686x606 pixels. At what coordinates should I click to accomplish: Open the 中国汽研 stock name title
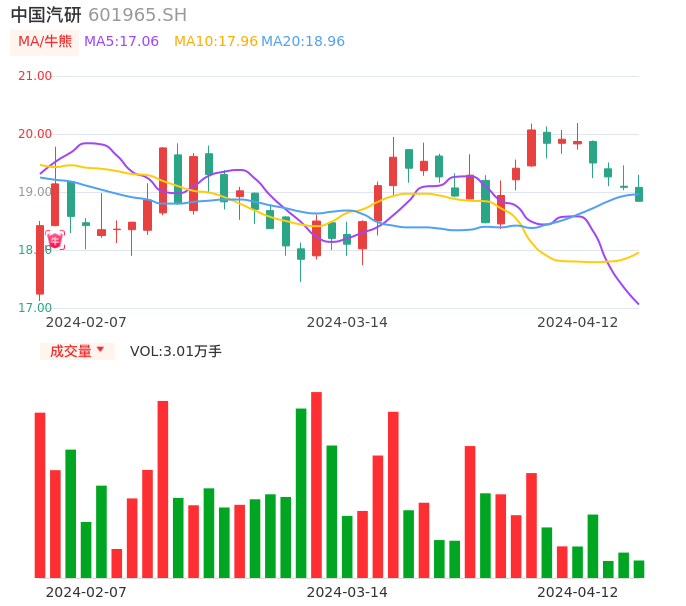click(x=46, y=15)
